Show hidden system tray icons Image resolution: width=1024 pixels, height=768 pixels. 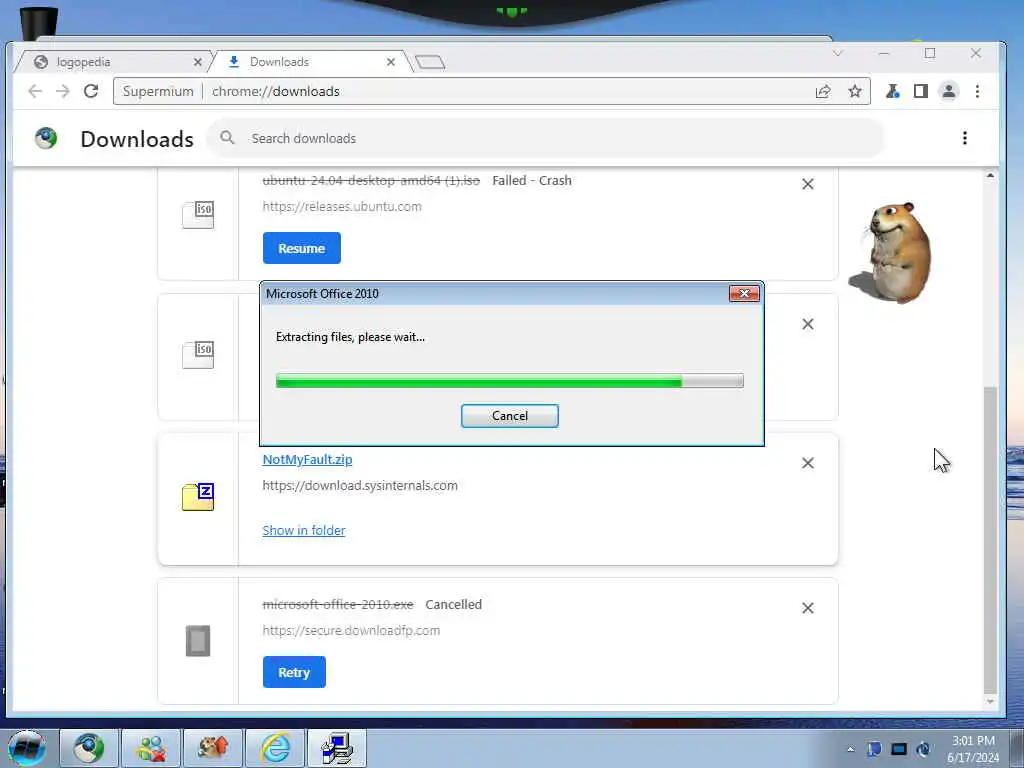click(x=850, y=750)
